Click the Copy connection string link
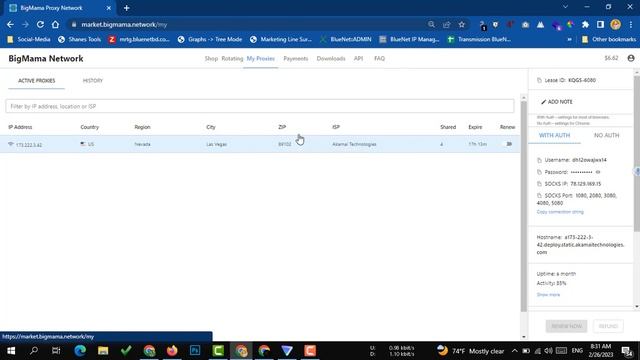Screen dimensions: 640x360 [560, 212]
